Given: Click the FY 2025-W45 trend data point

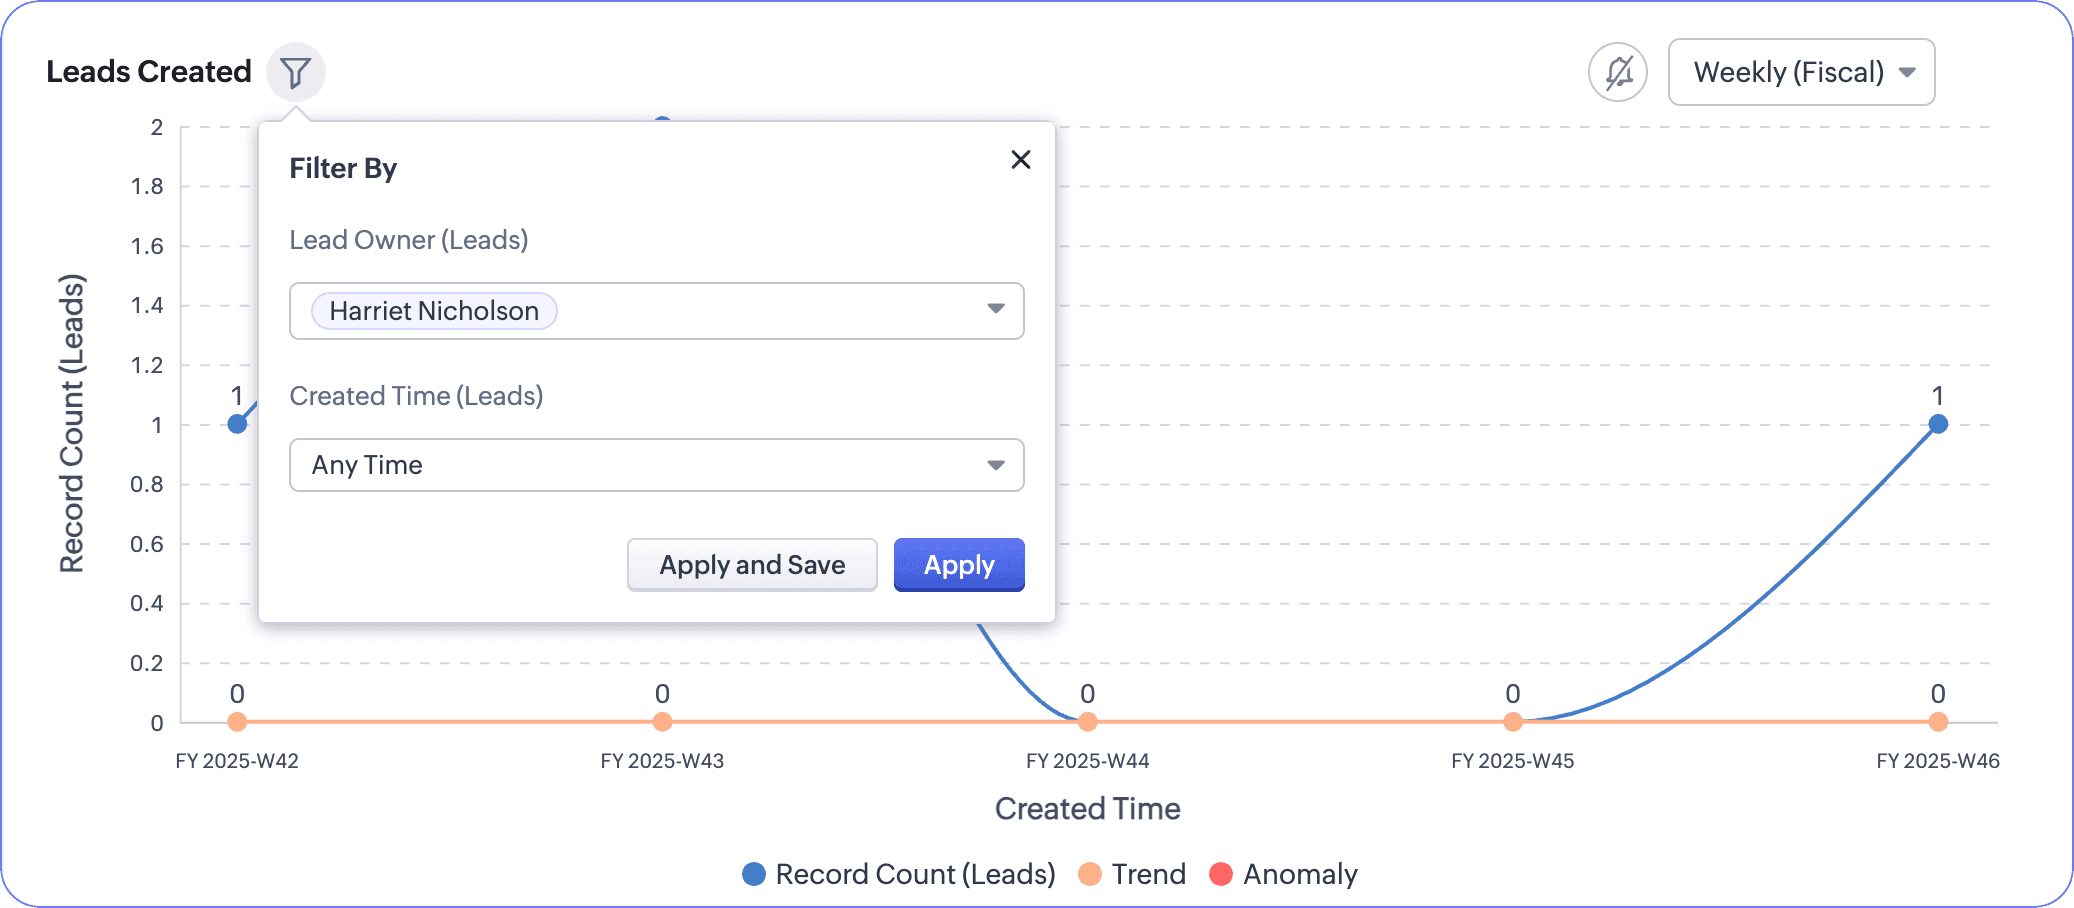Looking at the screenshot, I should (x=1512, y=722).
